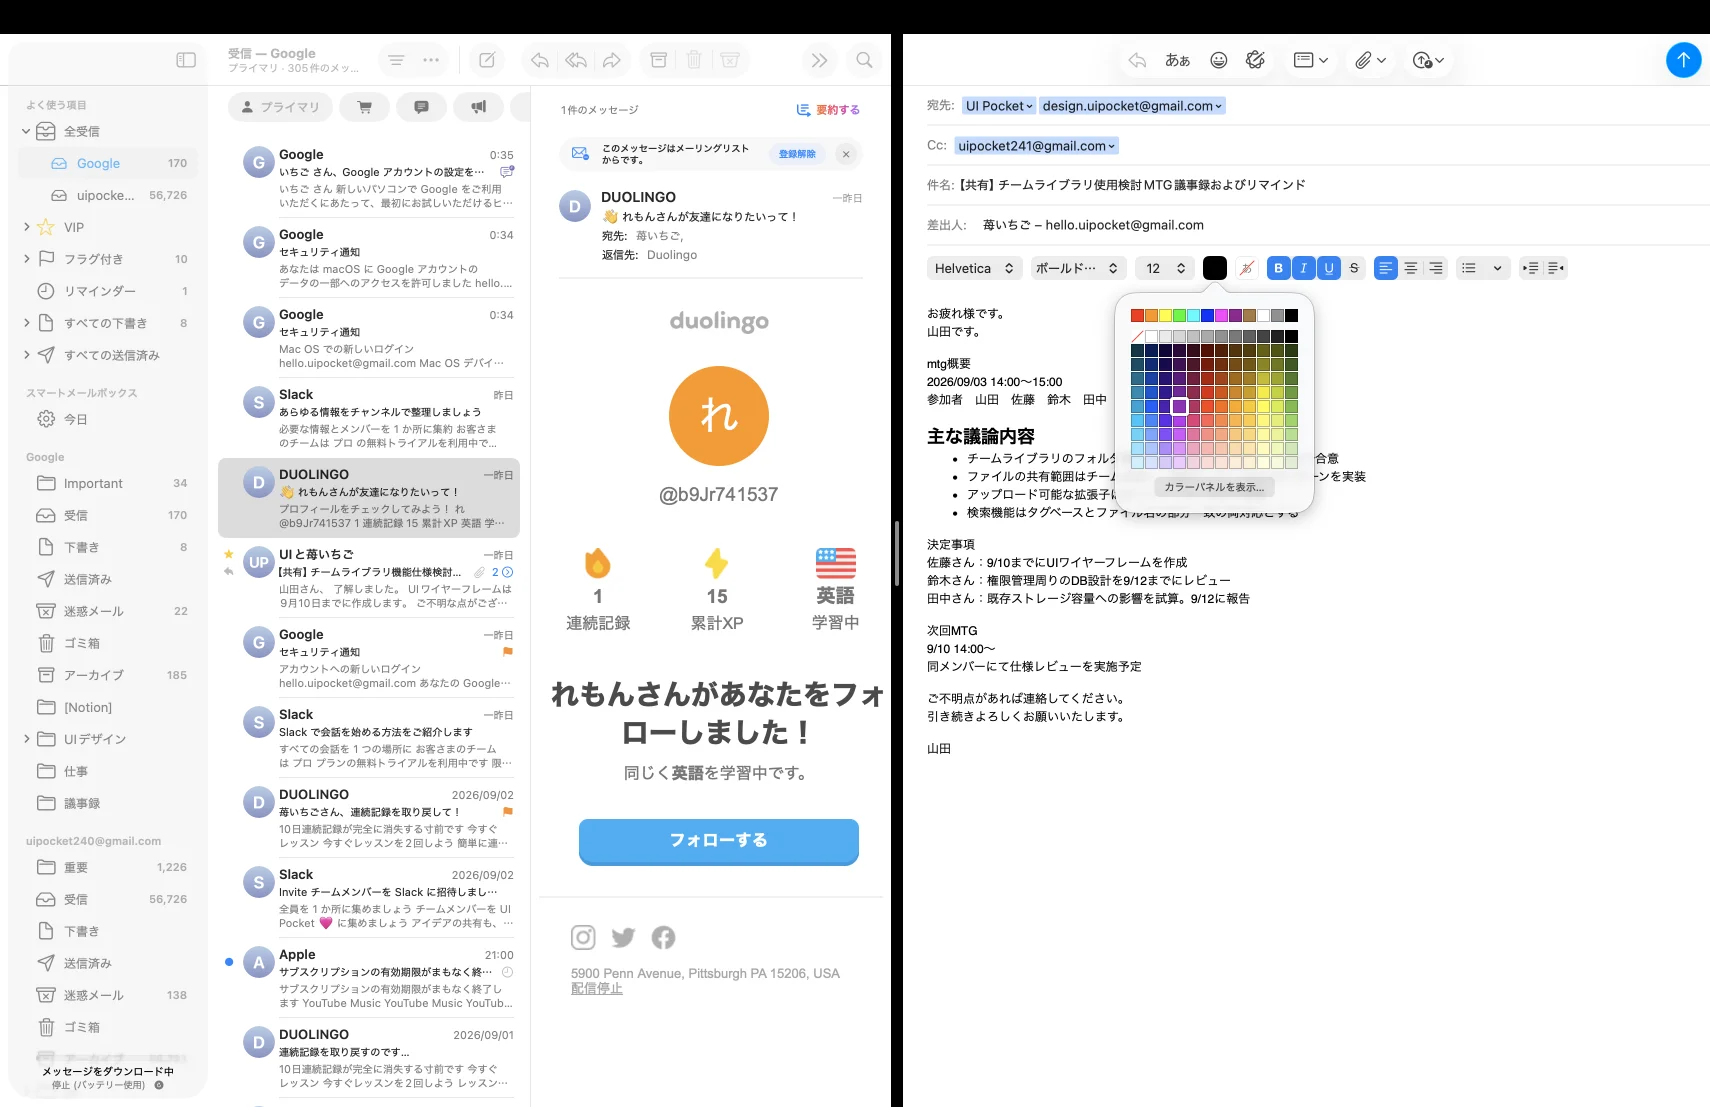Open the Writing Tools icon in compose toolbar

point(1255,60)
